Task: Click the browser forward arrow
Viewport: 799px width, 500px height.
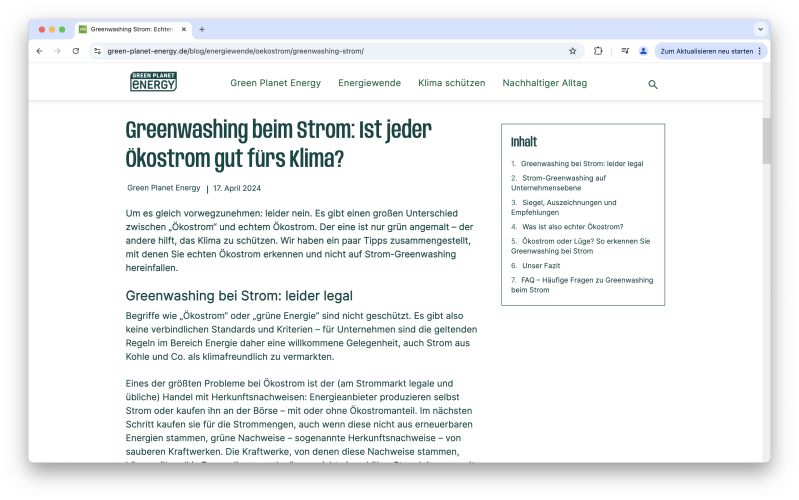Action: 58,51
